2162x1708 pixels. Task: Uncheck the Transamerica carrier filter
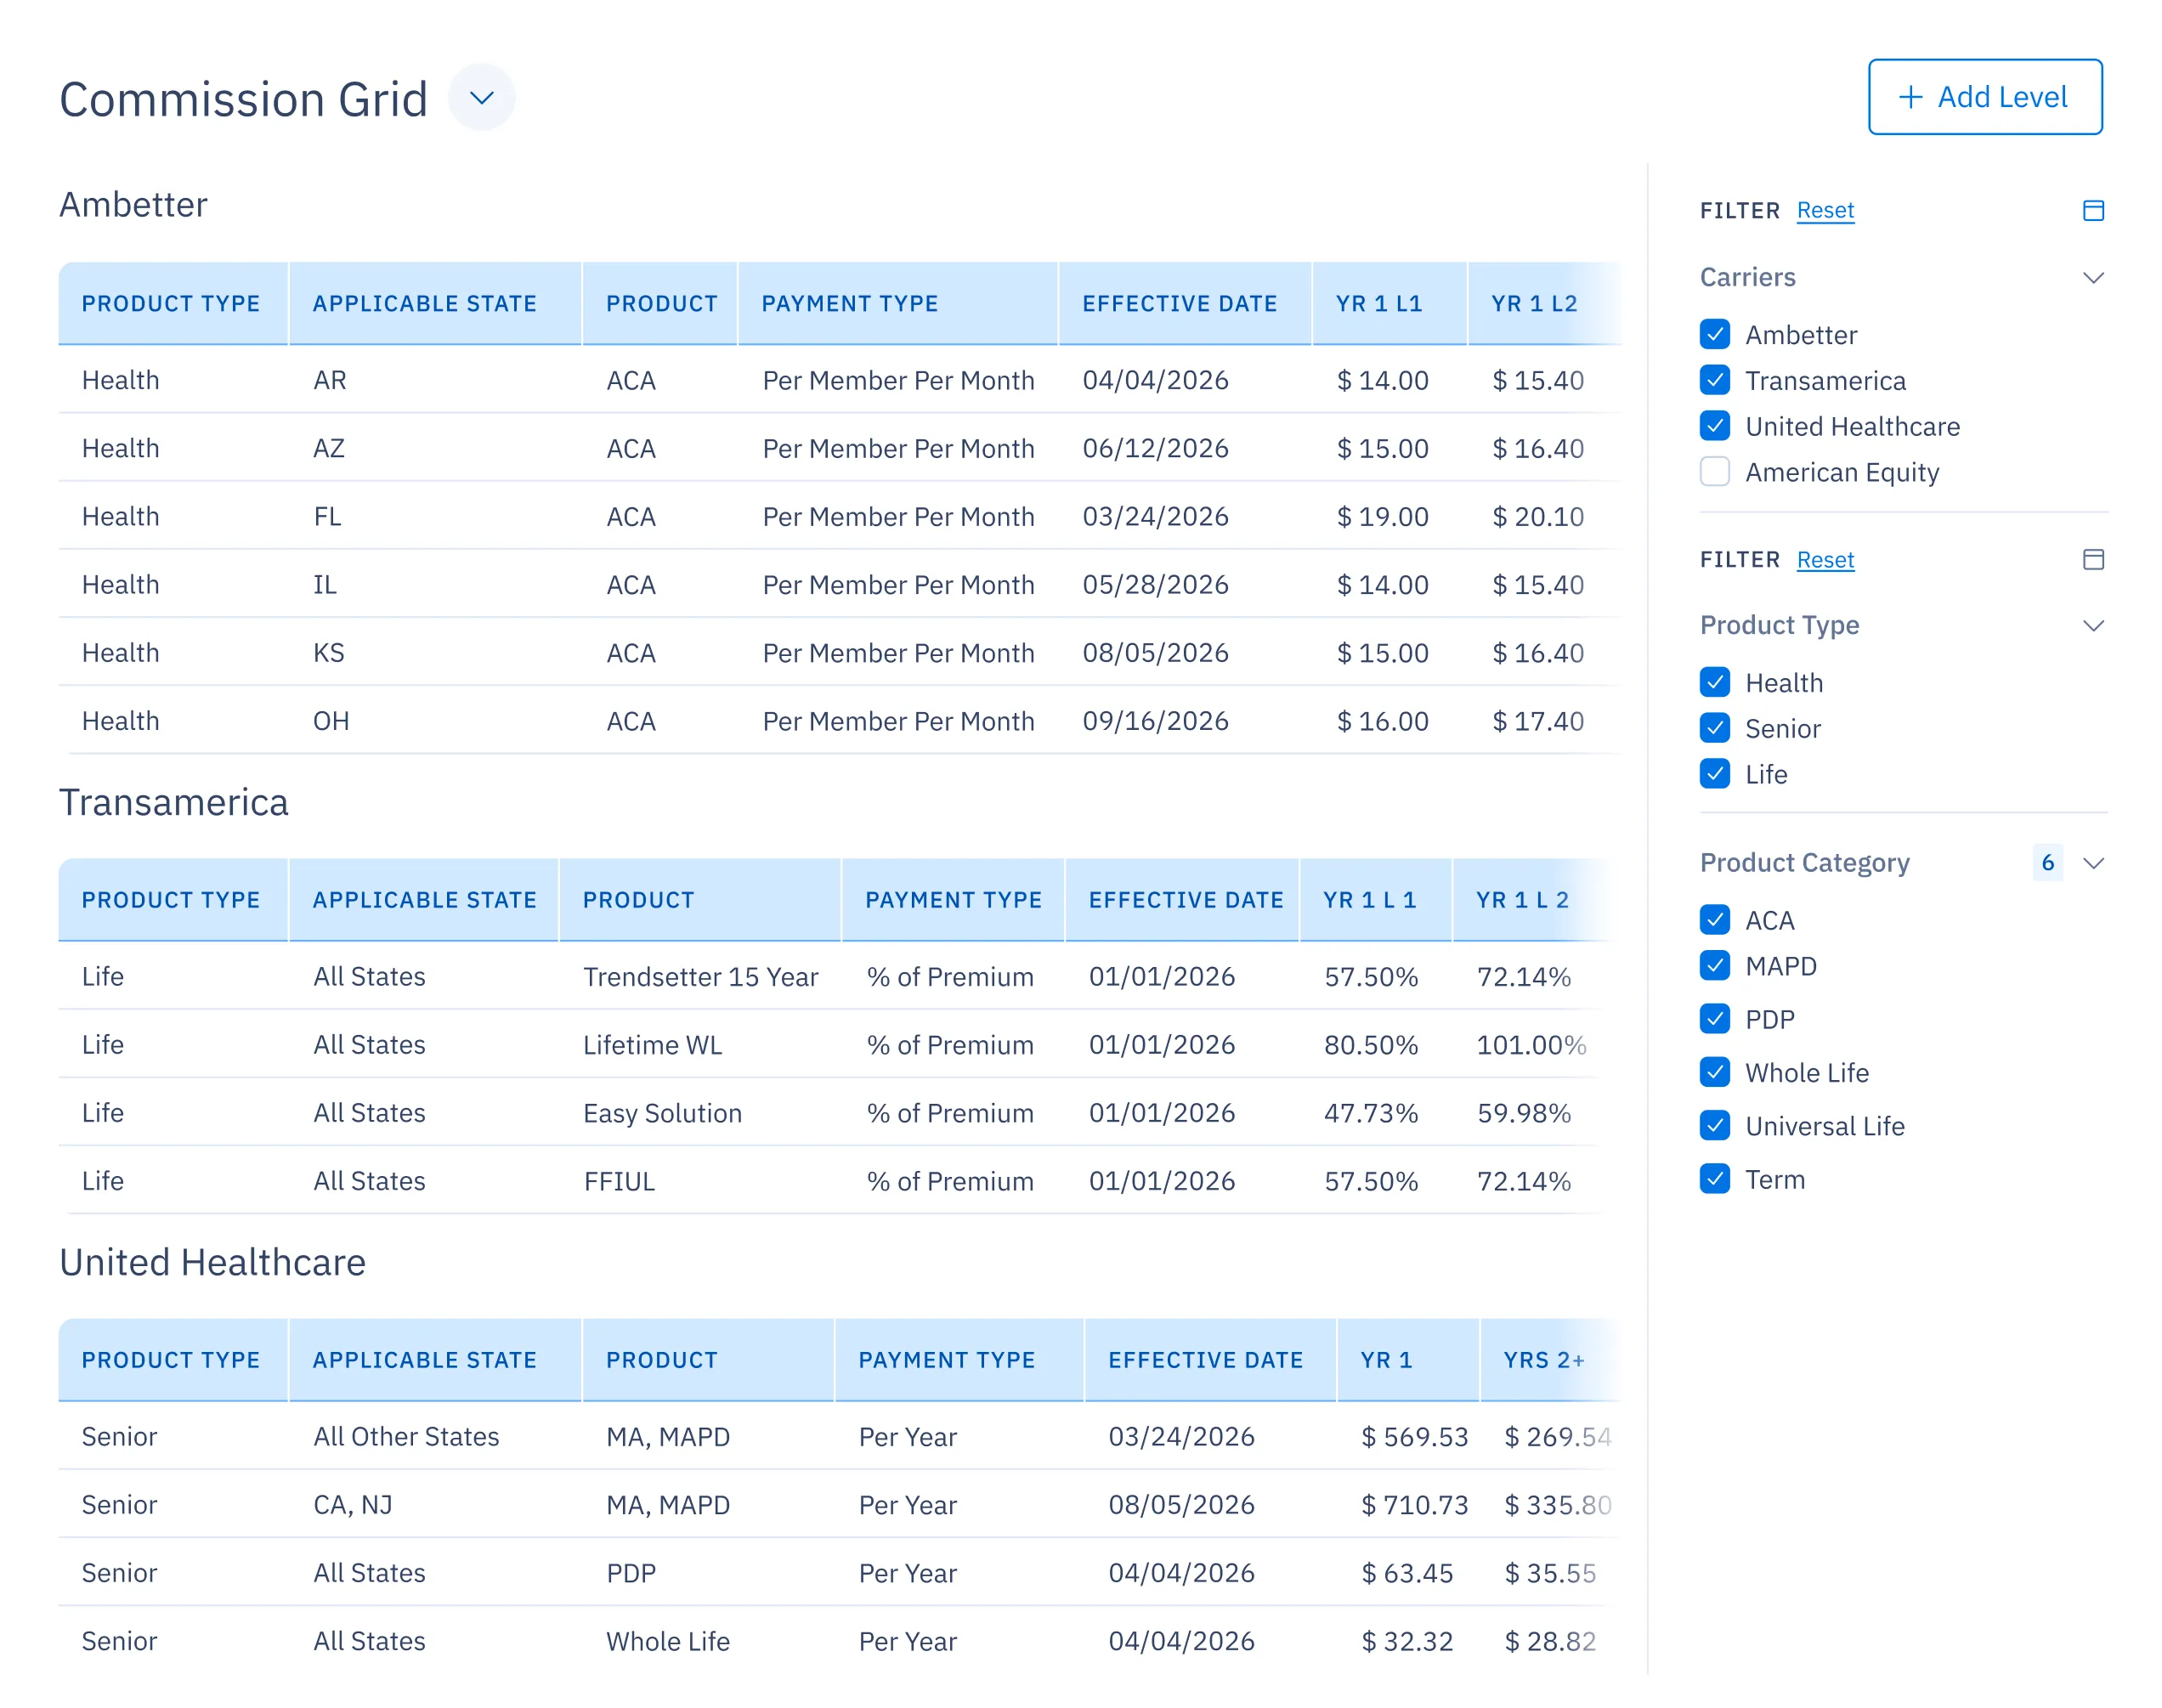(1715, 381)
